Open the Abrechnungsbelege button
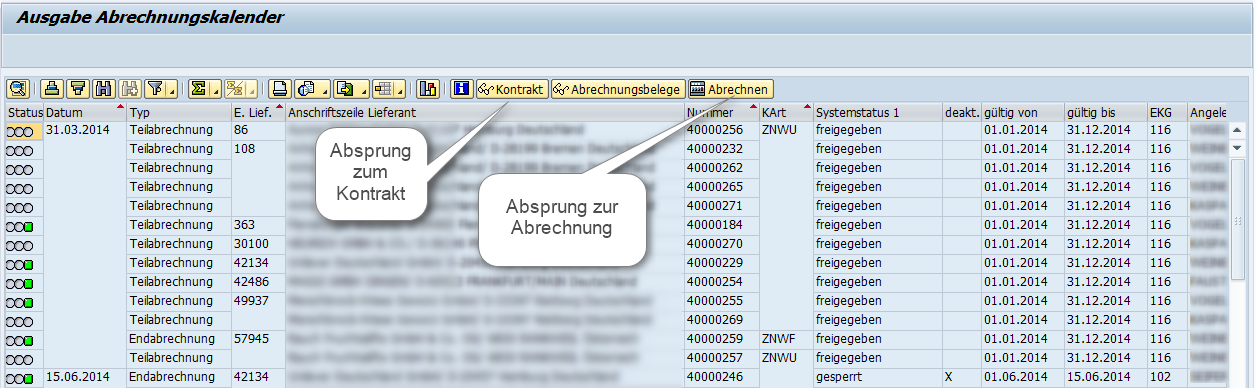This screenshot has height=388, width=1257. tap(617, 89)
